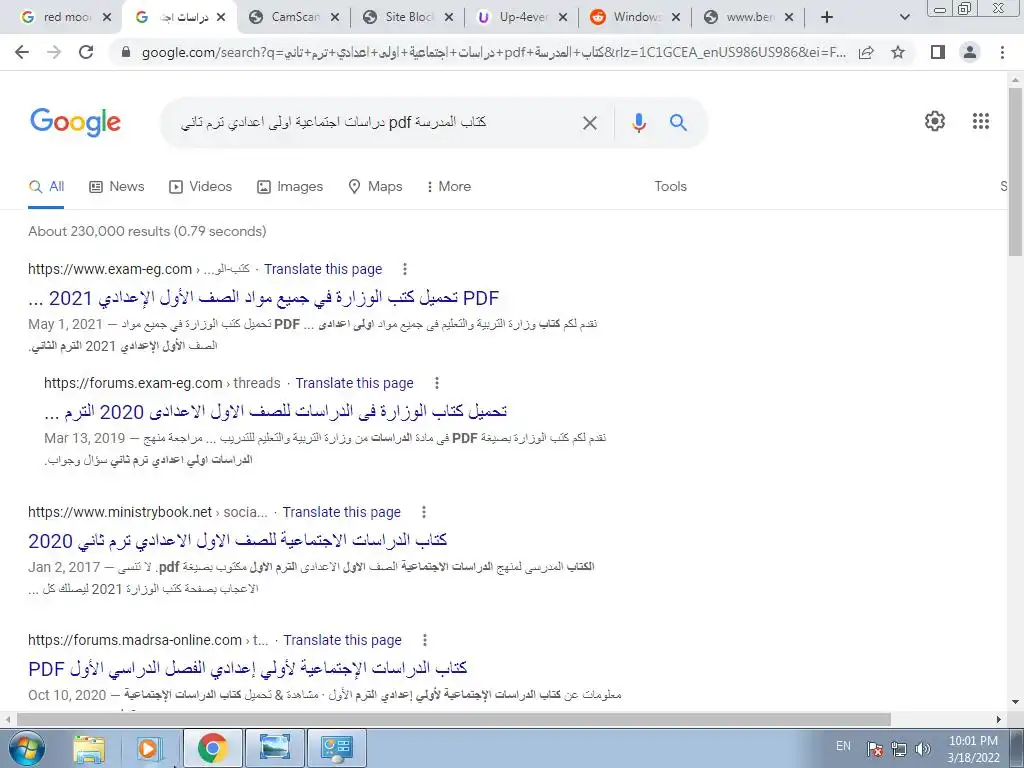
Task: Open the madrsa-online PDF result title
Action: point(248,669)
